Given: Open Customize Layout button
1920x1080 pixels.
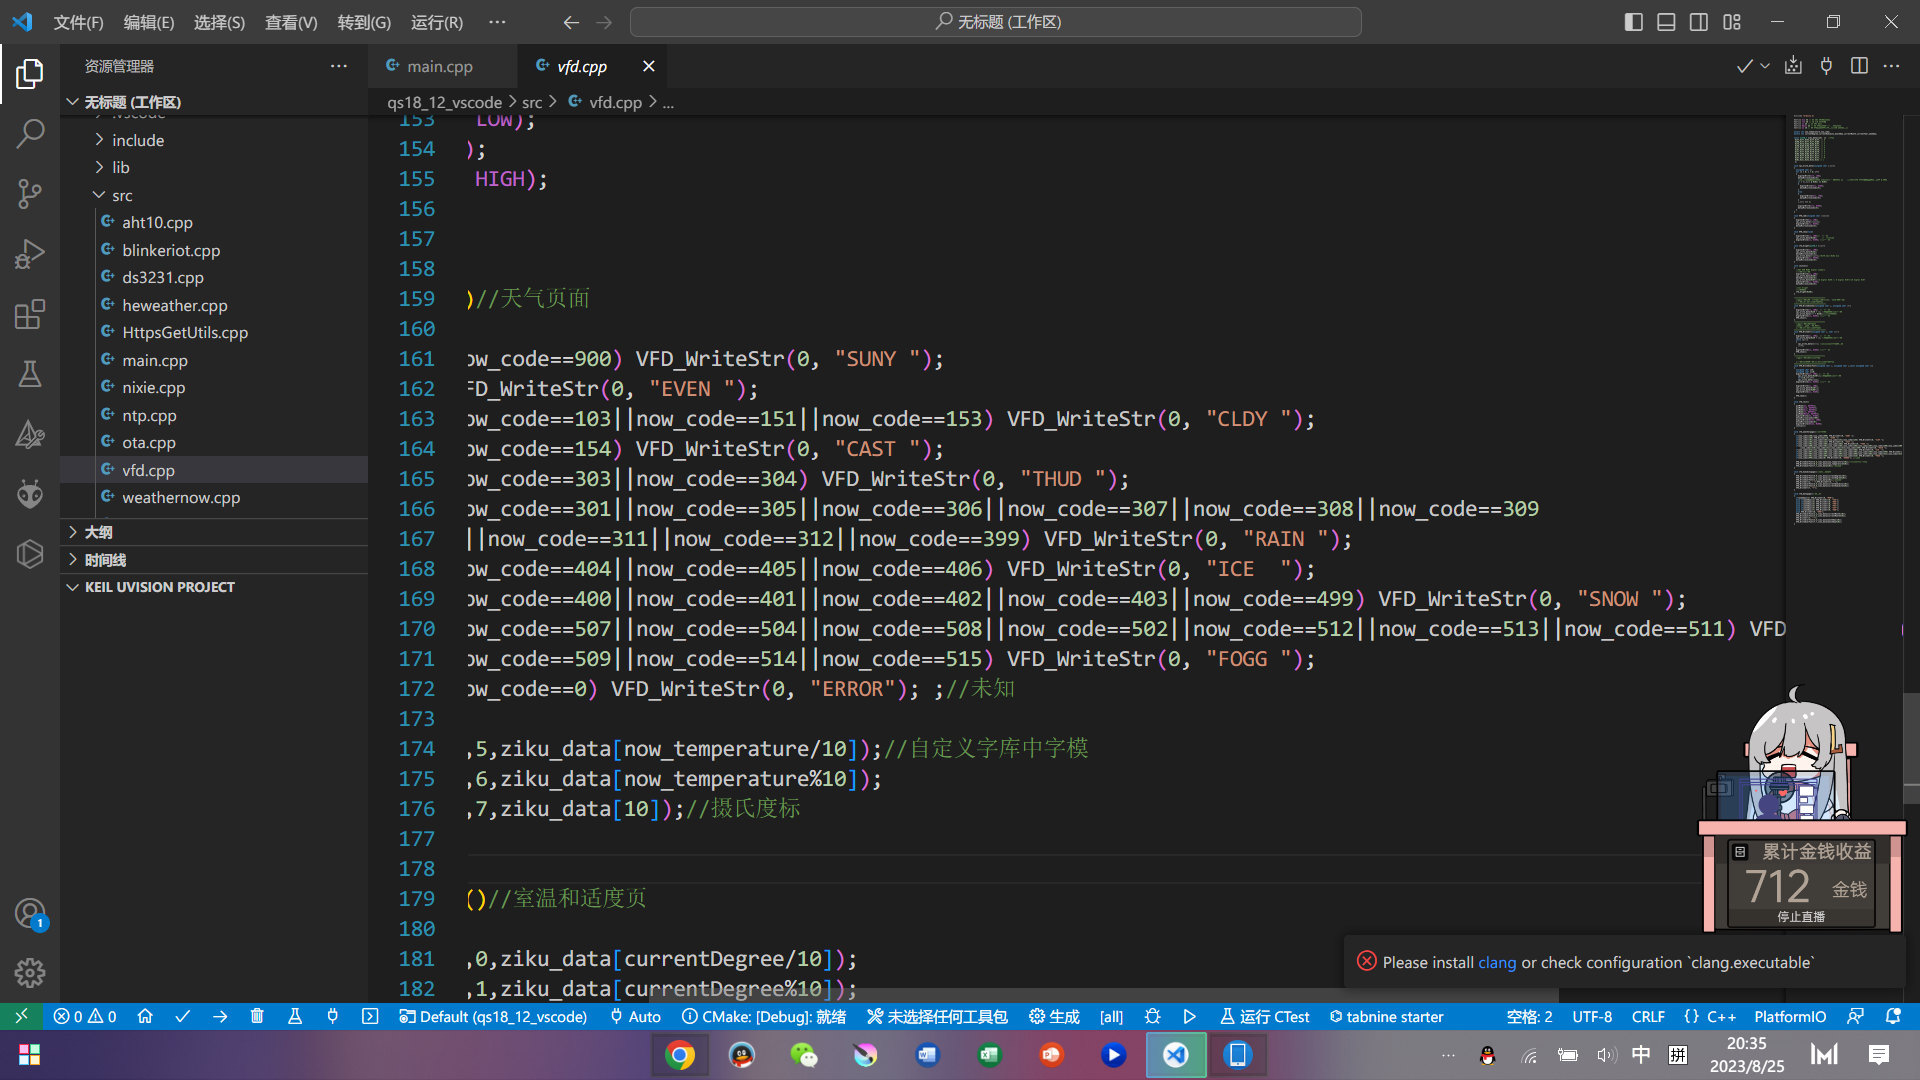Looking at the screenshot, I should (x=1732, y=22).
